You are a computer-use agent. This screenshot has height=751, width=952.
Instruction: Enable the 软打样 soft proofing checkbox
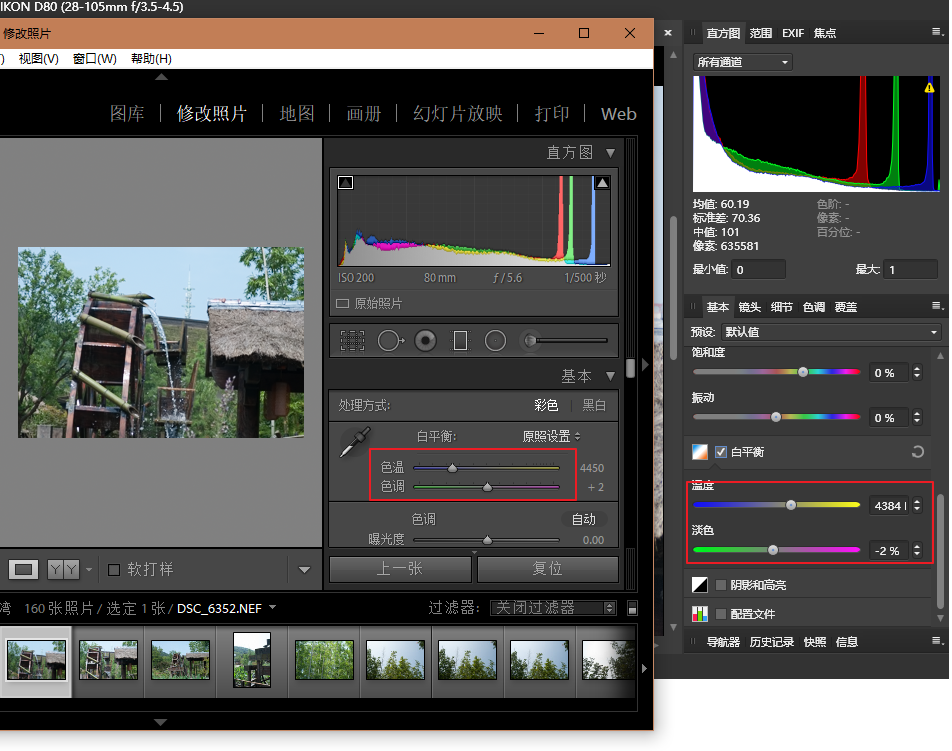click(114, 569)
